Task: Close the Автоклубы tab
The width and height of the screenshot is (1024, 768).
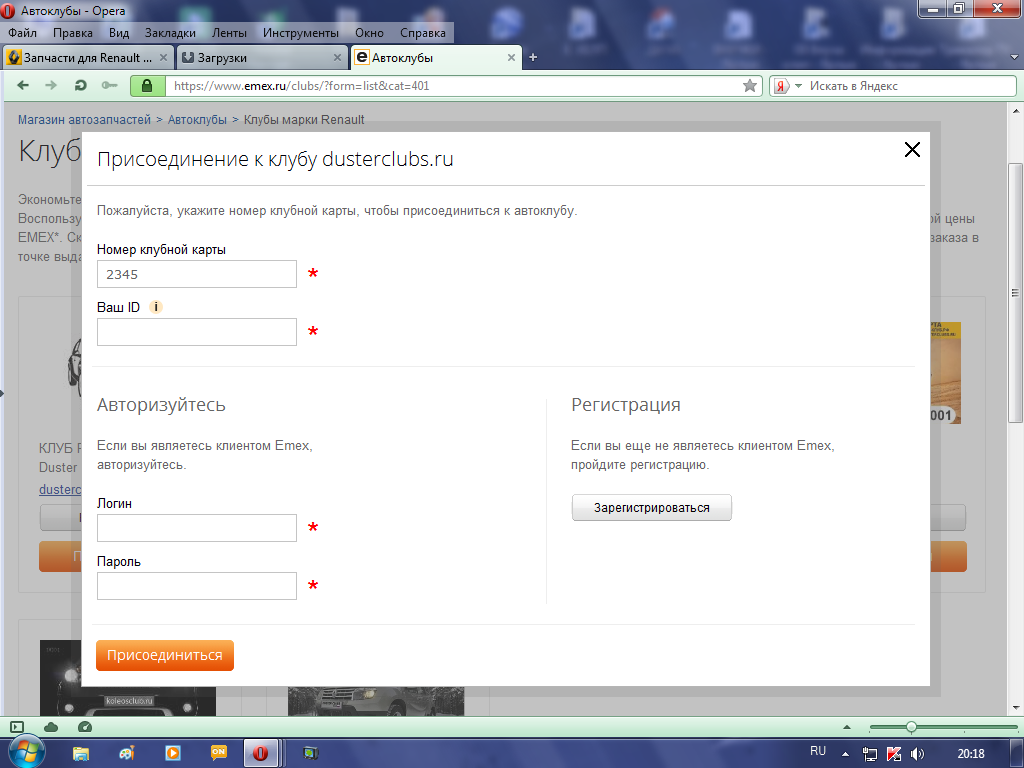Action: coord(511,57)
